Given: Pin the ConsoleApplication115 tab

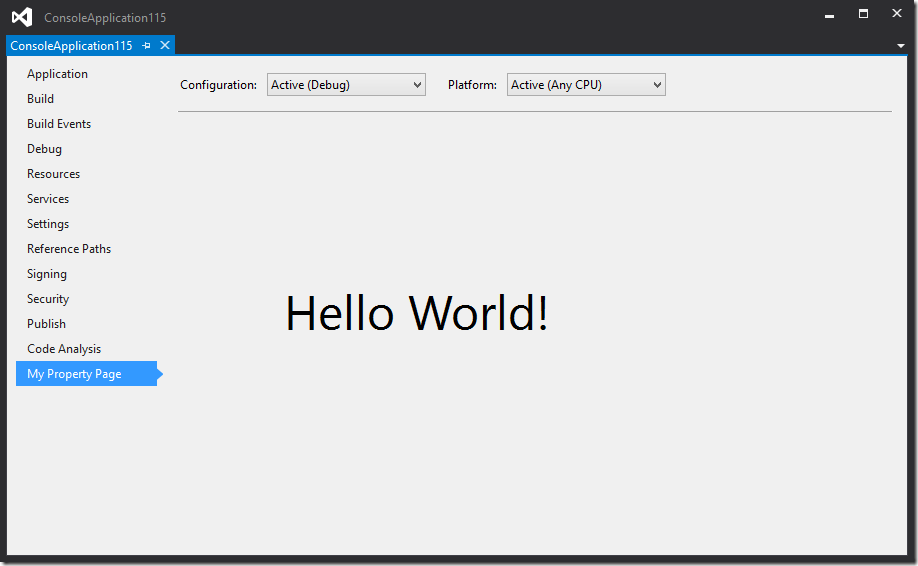Looking at the screenshot, I should 147,46.
